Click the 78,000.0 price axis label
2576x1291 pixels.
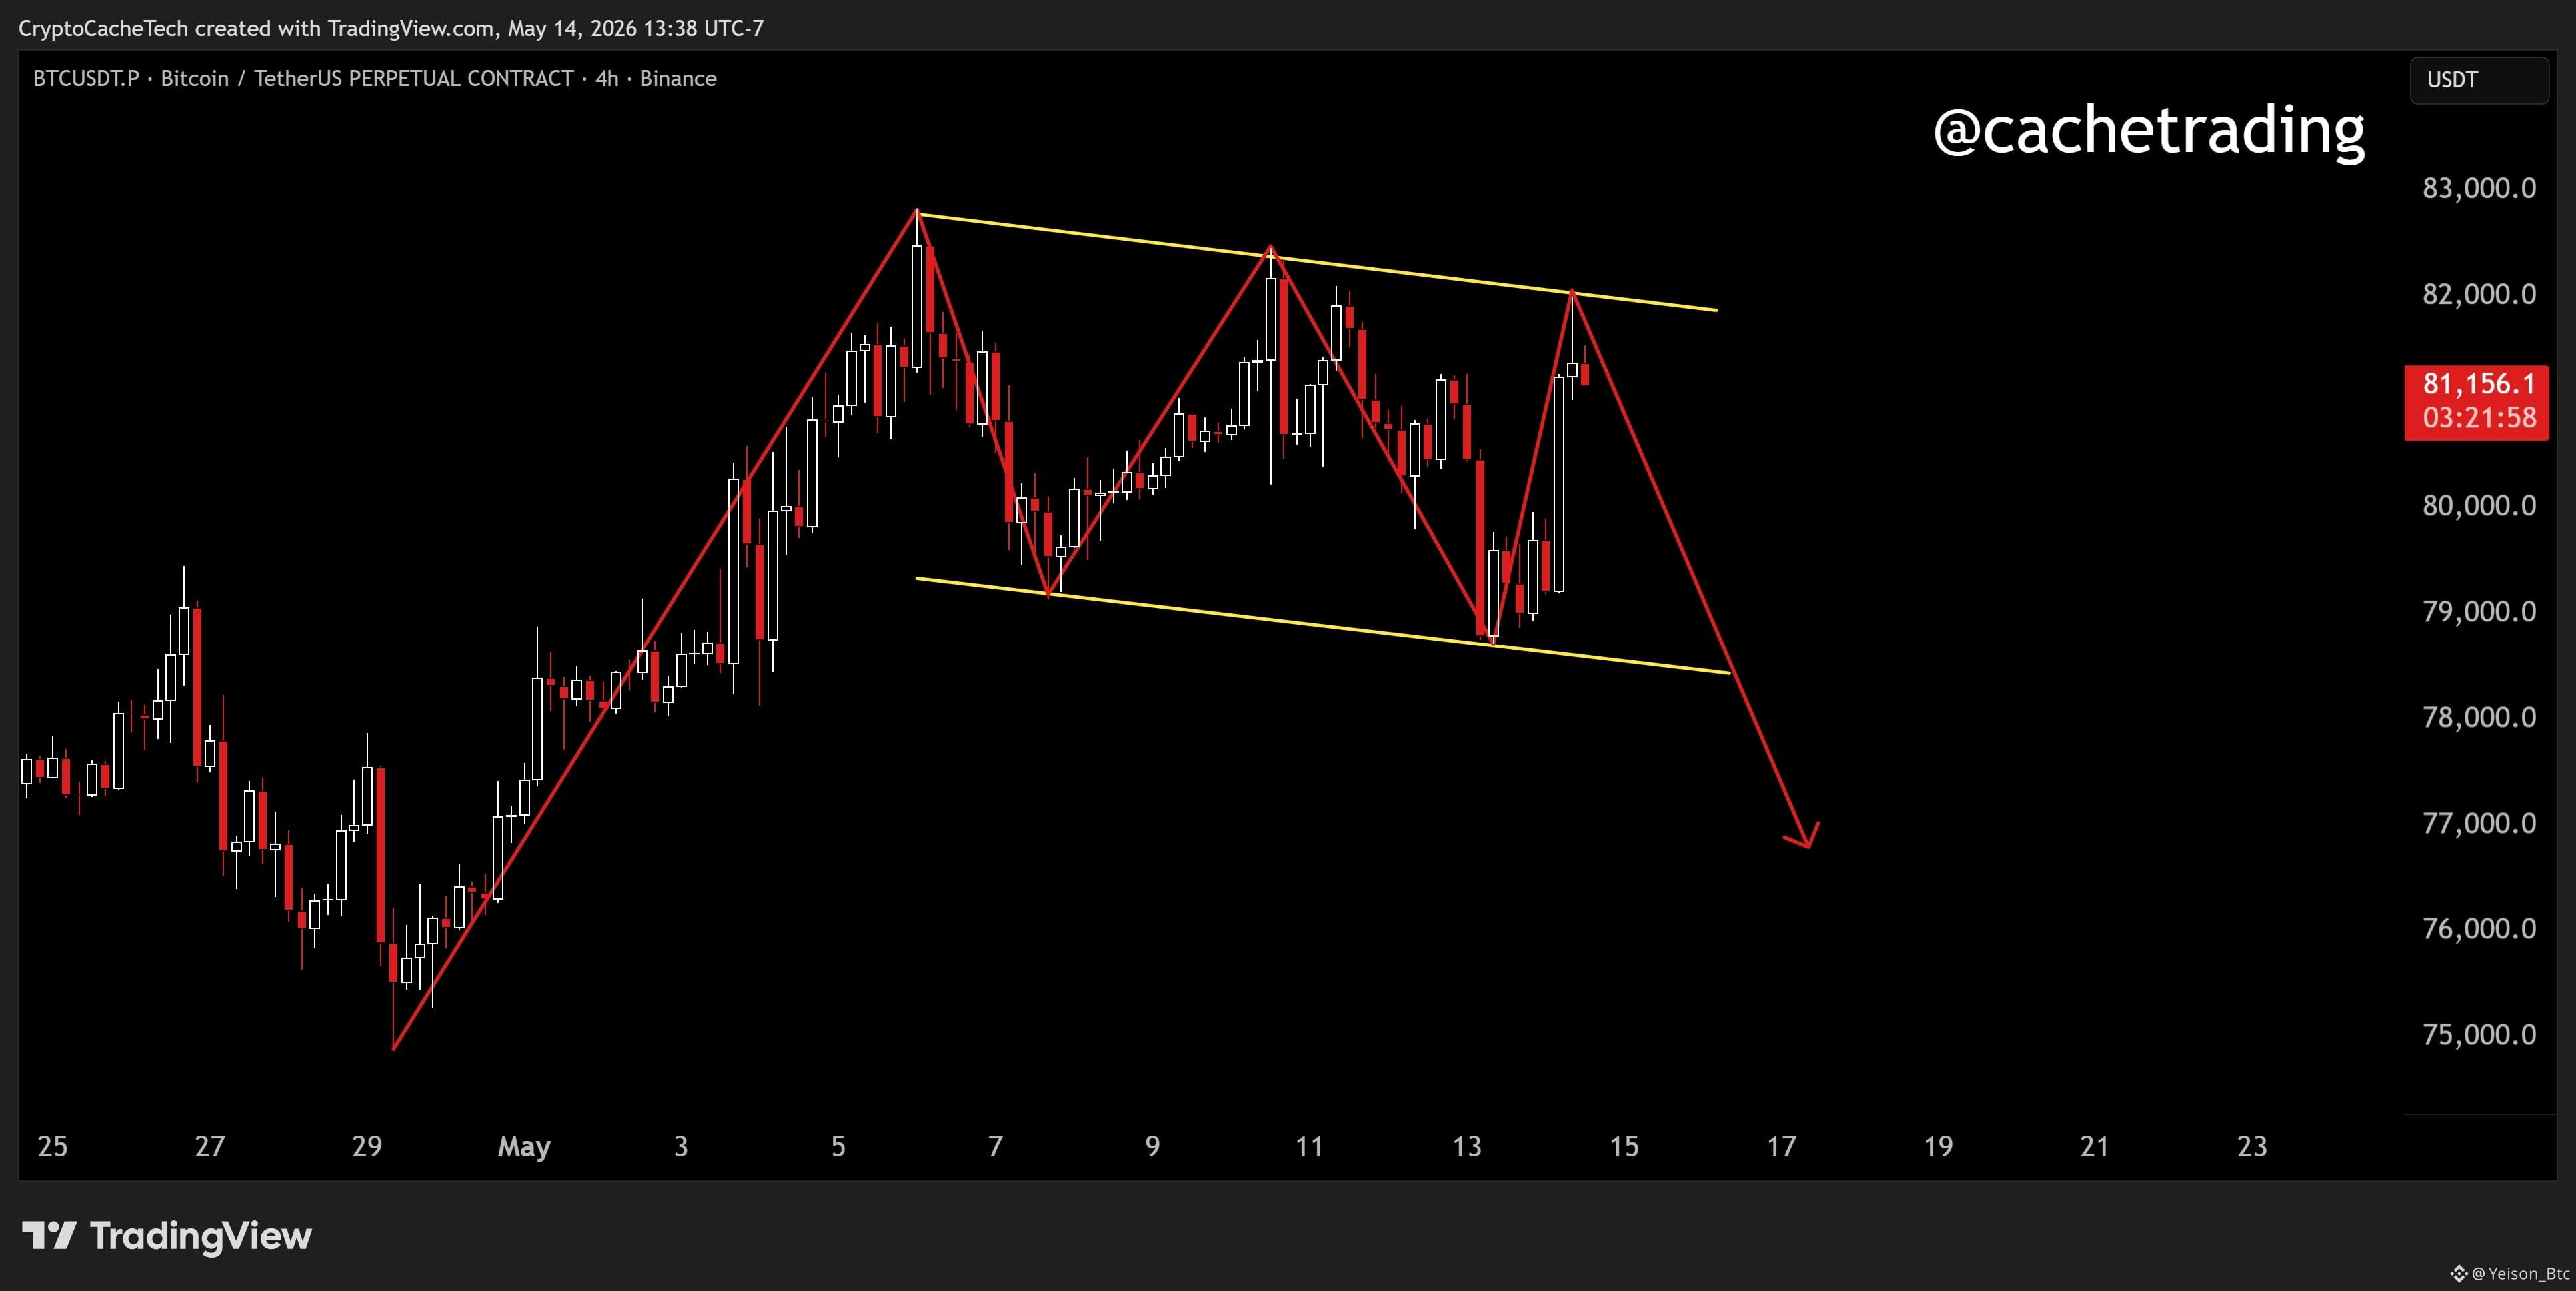(2479, 717)
